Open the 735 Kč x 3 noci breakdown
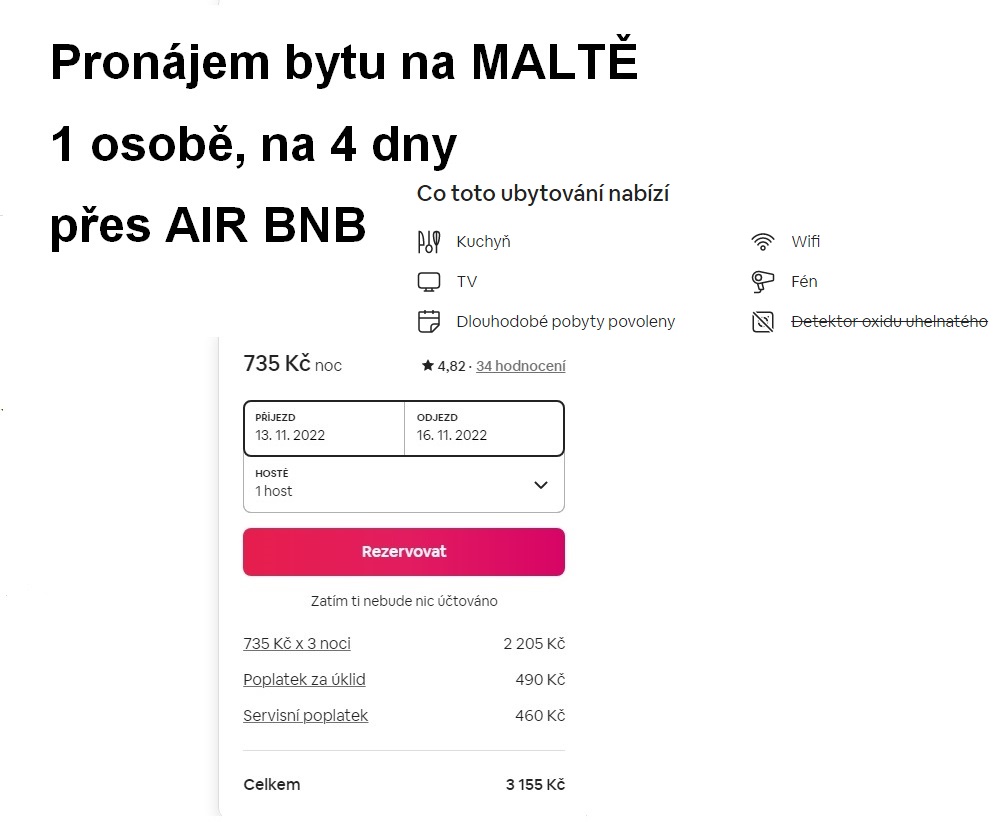Viewport: 998px width, 822px height. (297, 644)
